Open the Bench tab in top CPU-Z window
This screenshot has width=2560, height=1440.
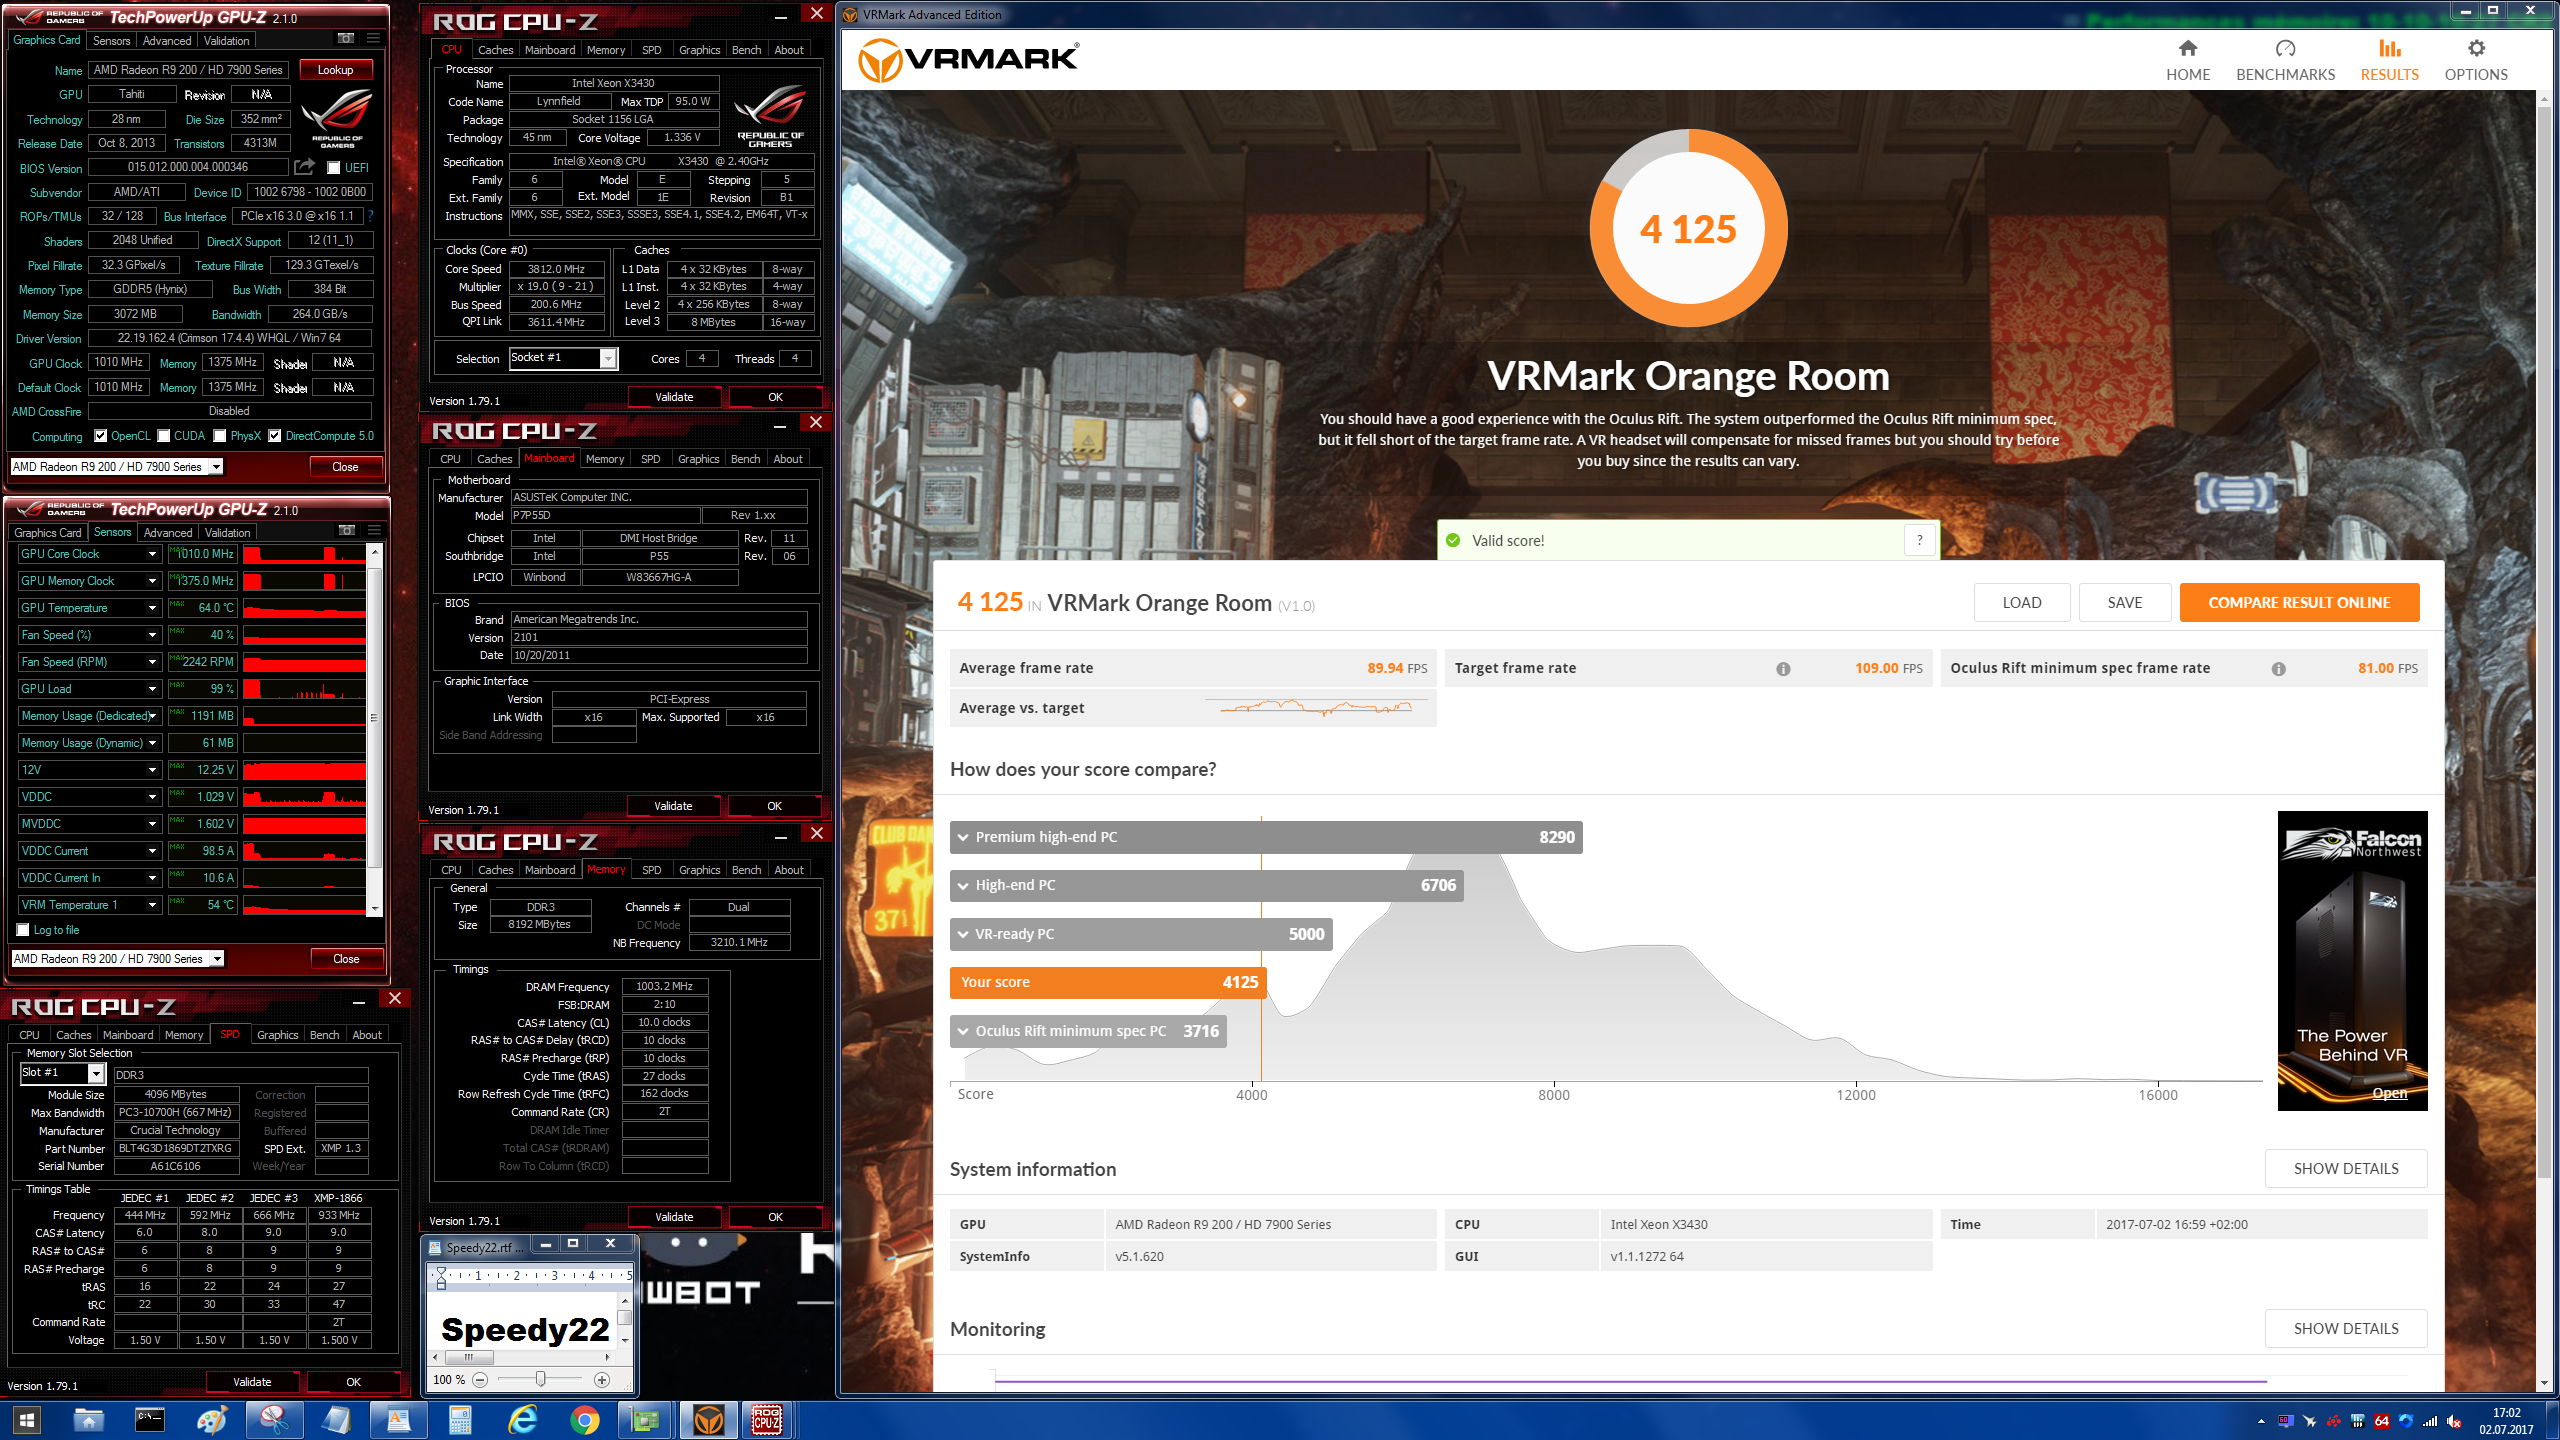746,50
